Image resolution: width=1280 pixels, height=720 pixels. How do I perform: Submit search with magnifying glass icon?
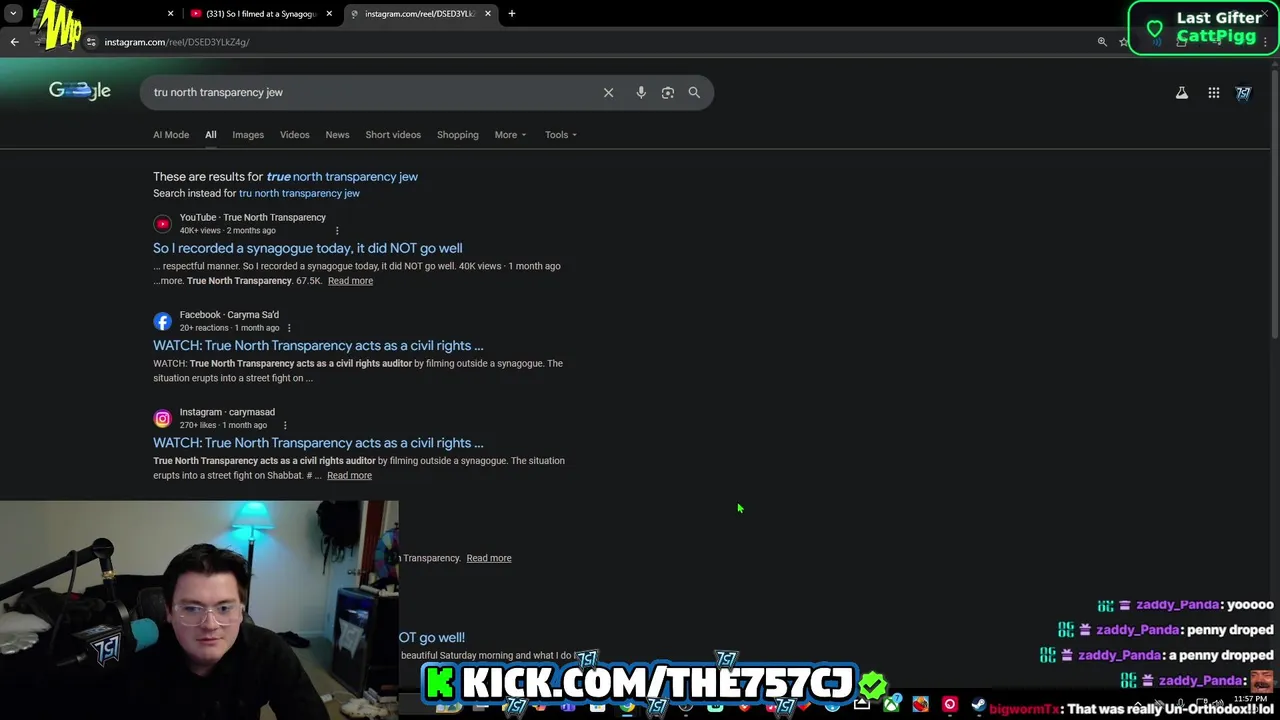click(694, 92)
